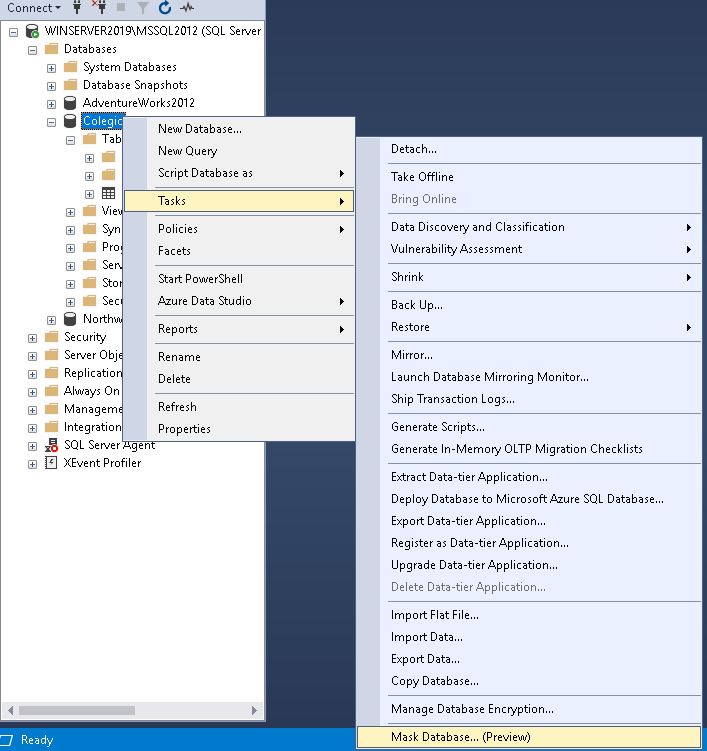Select Generate Scripts...
This screenshot has width=707, height=751.
[529, 427]
